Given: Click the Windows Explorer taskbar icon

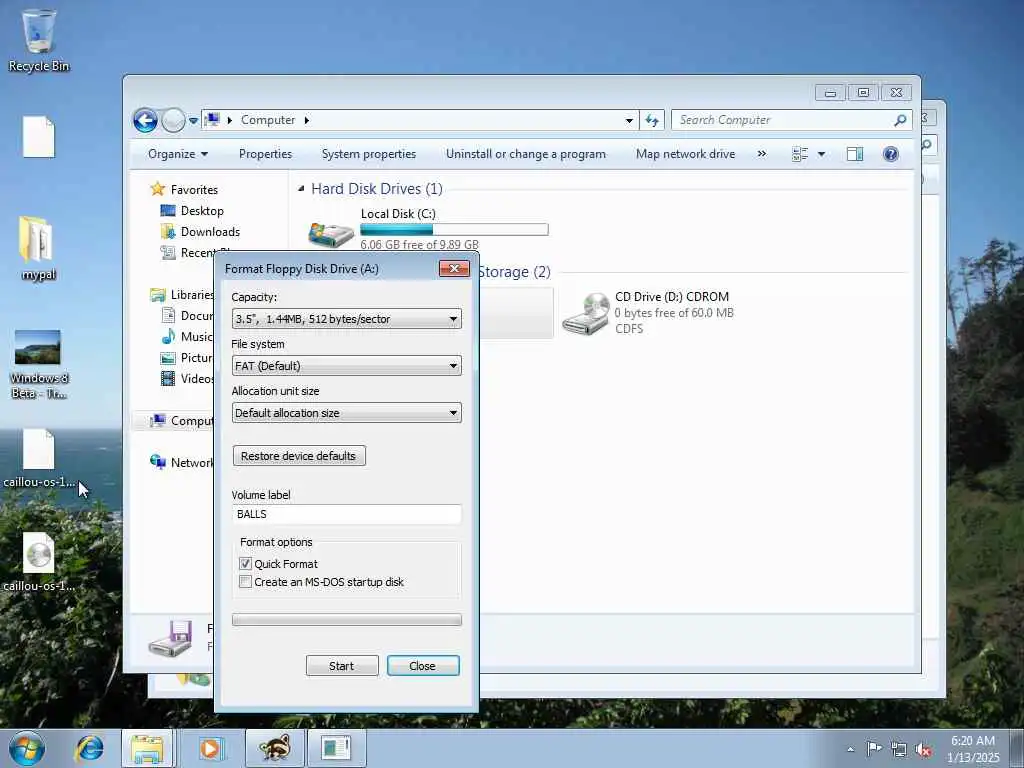Looking at the screenshot, I should [x=147, y=748].
